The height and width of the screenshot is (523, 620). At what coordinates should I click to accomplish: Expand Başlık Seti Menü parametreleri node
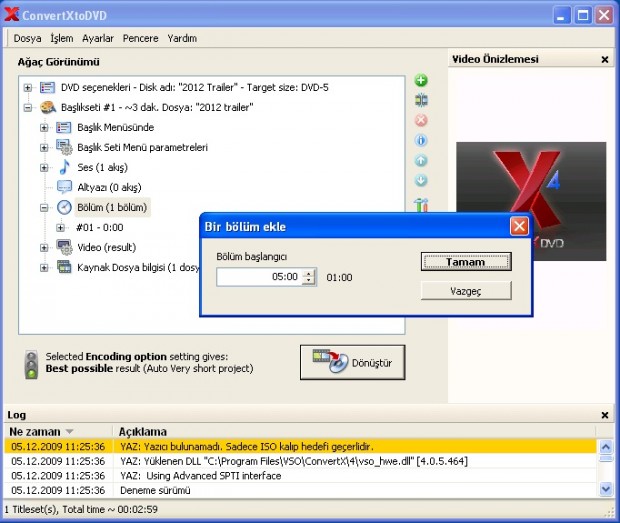(44, 148)
